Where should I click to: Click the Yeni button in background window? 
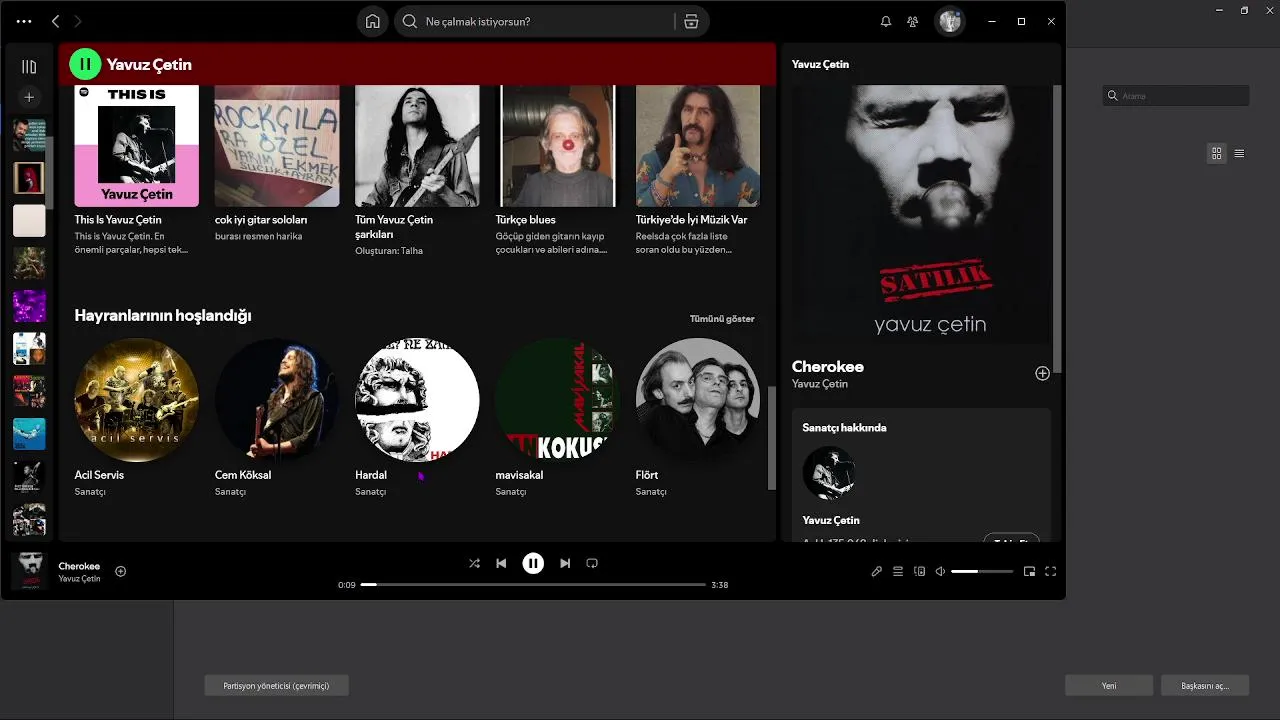1109,685
